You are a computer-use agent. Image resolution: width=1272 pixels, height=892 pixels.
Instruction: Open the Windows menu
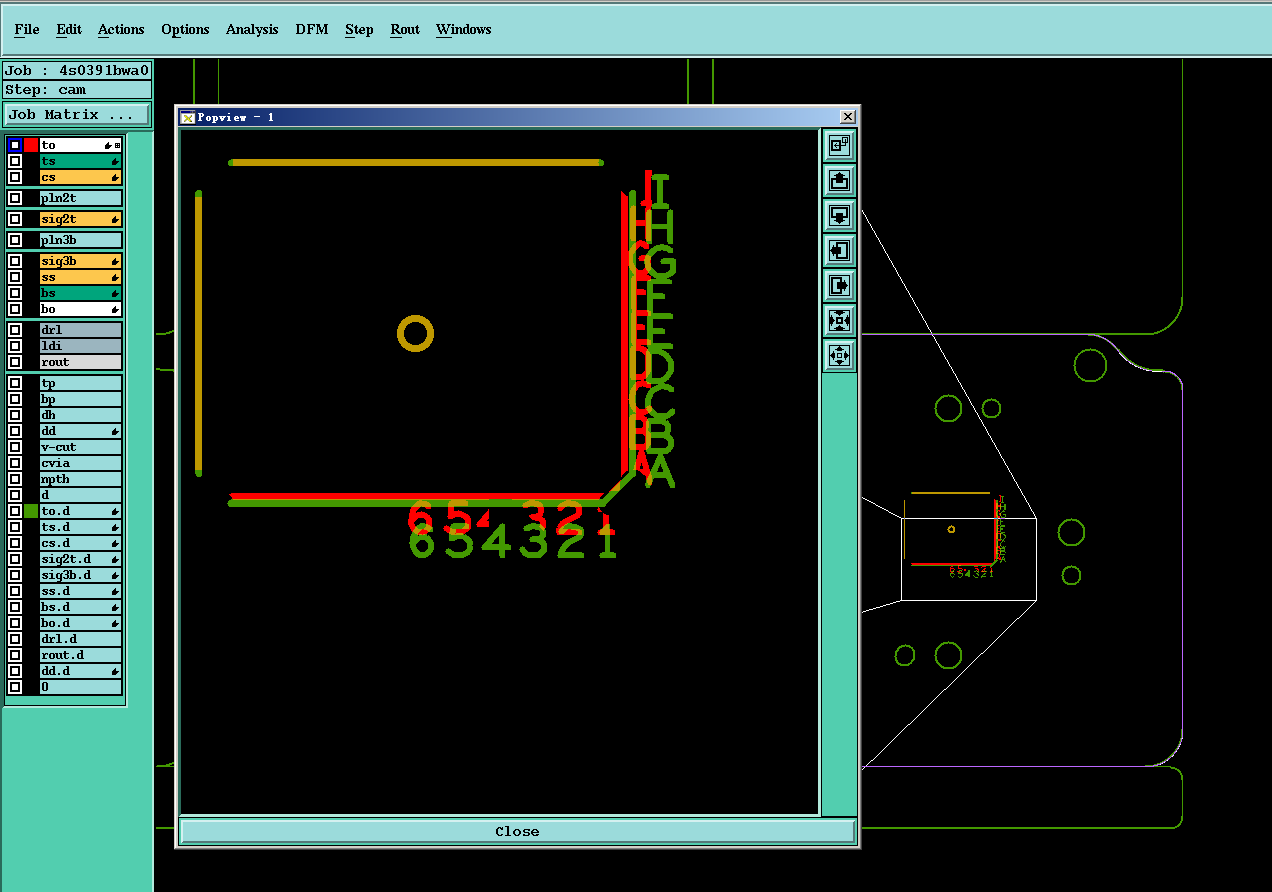coord(464,29)
